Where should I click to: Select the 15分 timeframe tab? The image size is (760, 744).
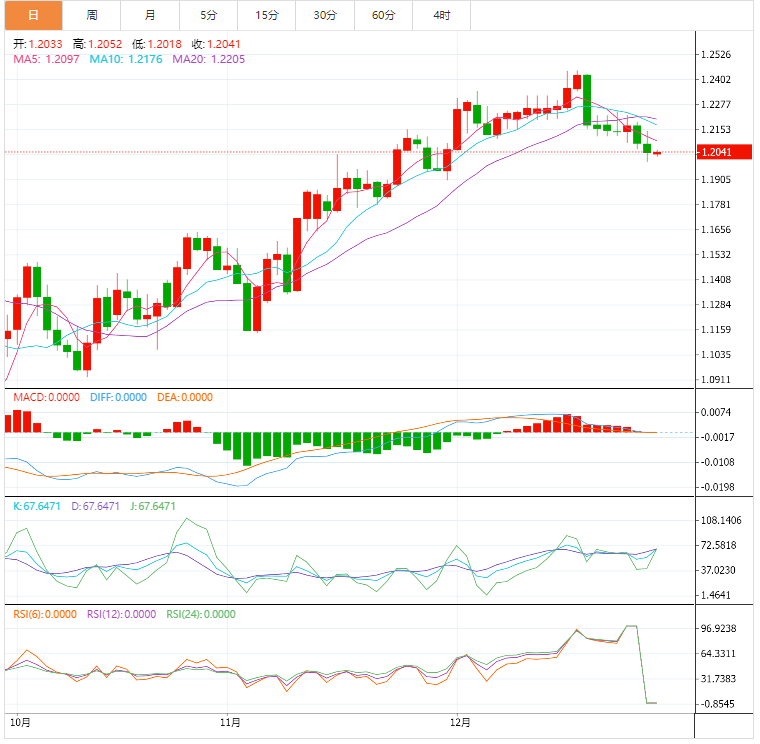266,15
